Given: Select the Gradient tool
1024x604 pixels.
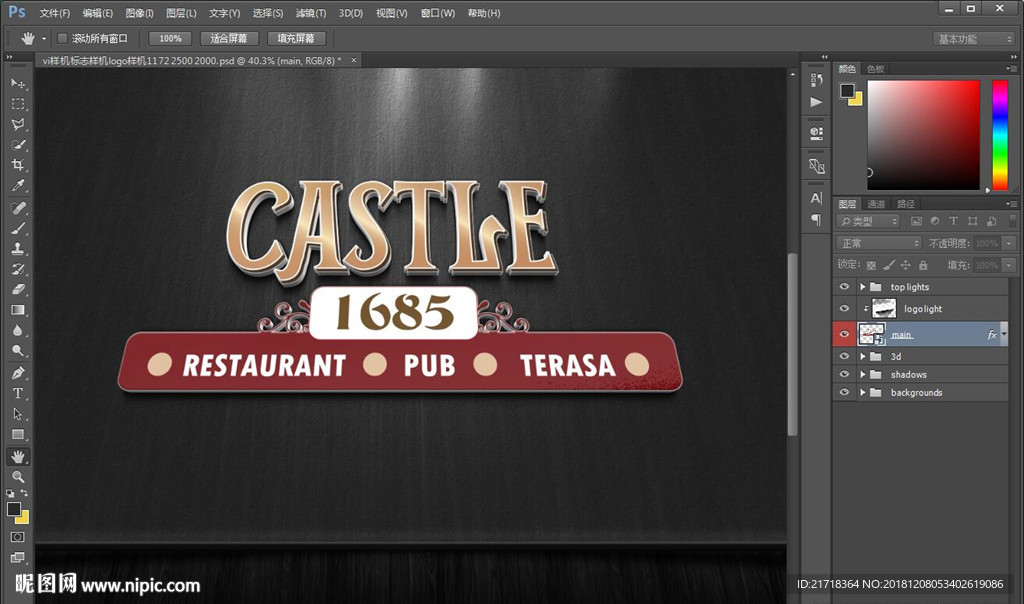Looking at the screenshot, I should pyautogui.click(x=18, y=310).
